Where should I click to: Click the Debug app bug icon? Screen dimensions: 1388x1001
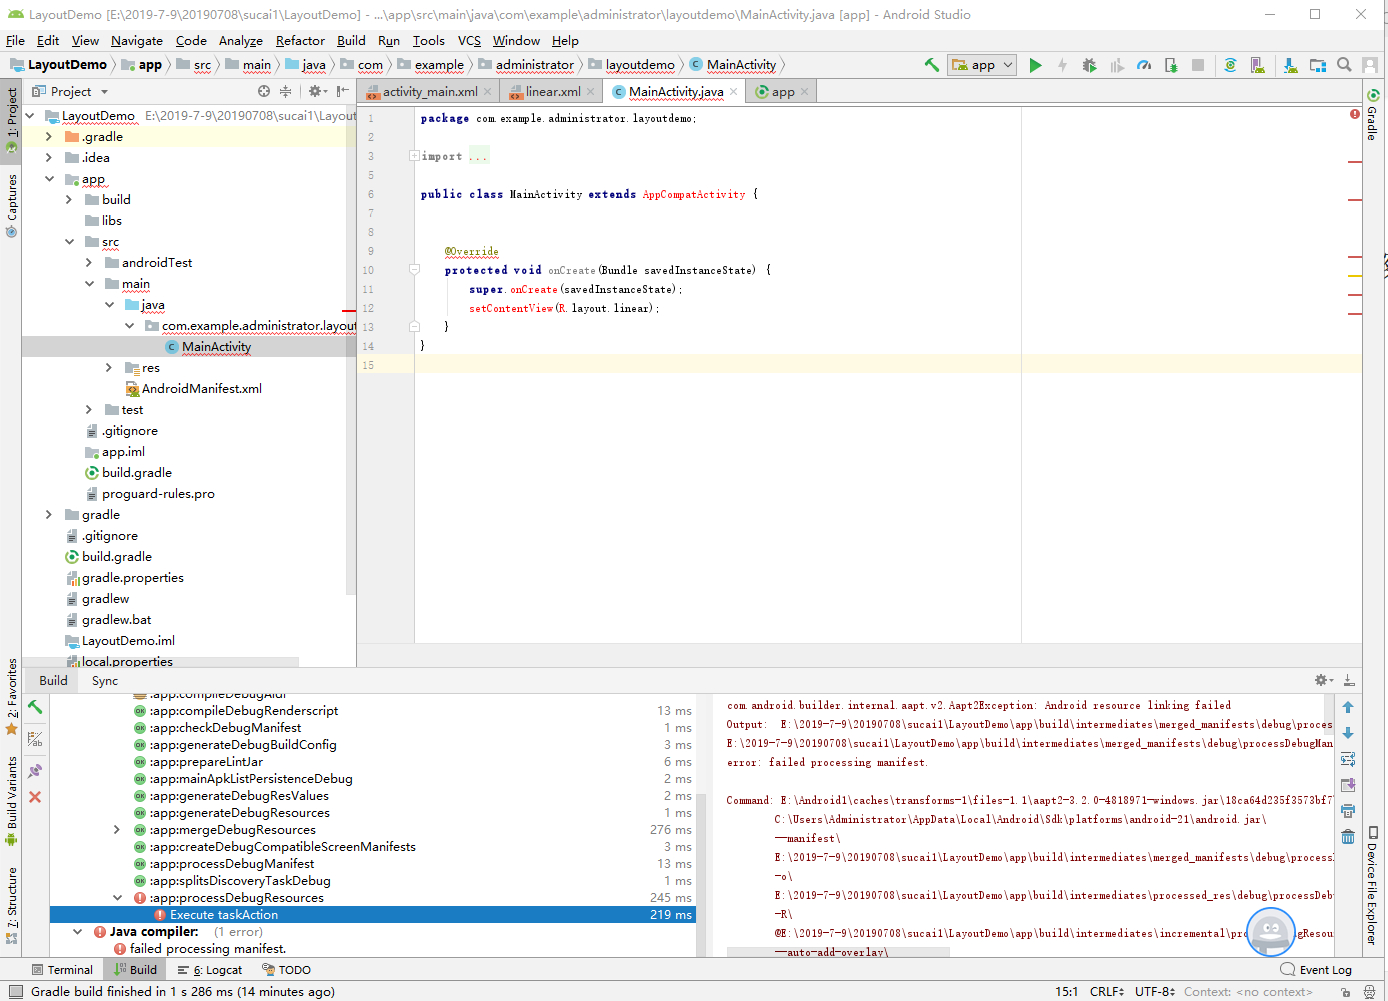tap(1089, 65)
